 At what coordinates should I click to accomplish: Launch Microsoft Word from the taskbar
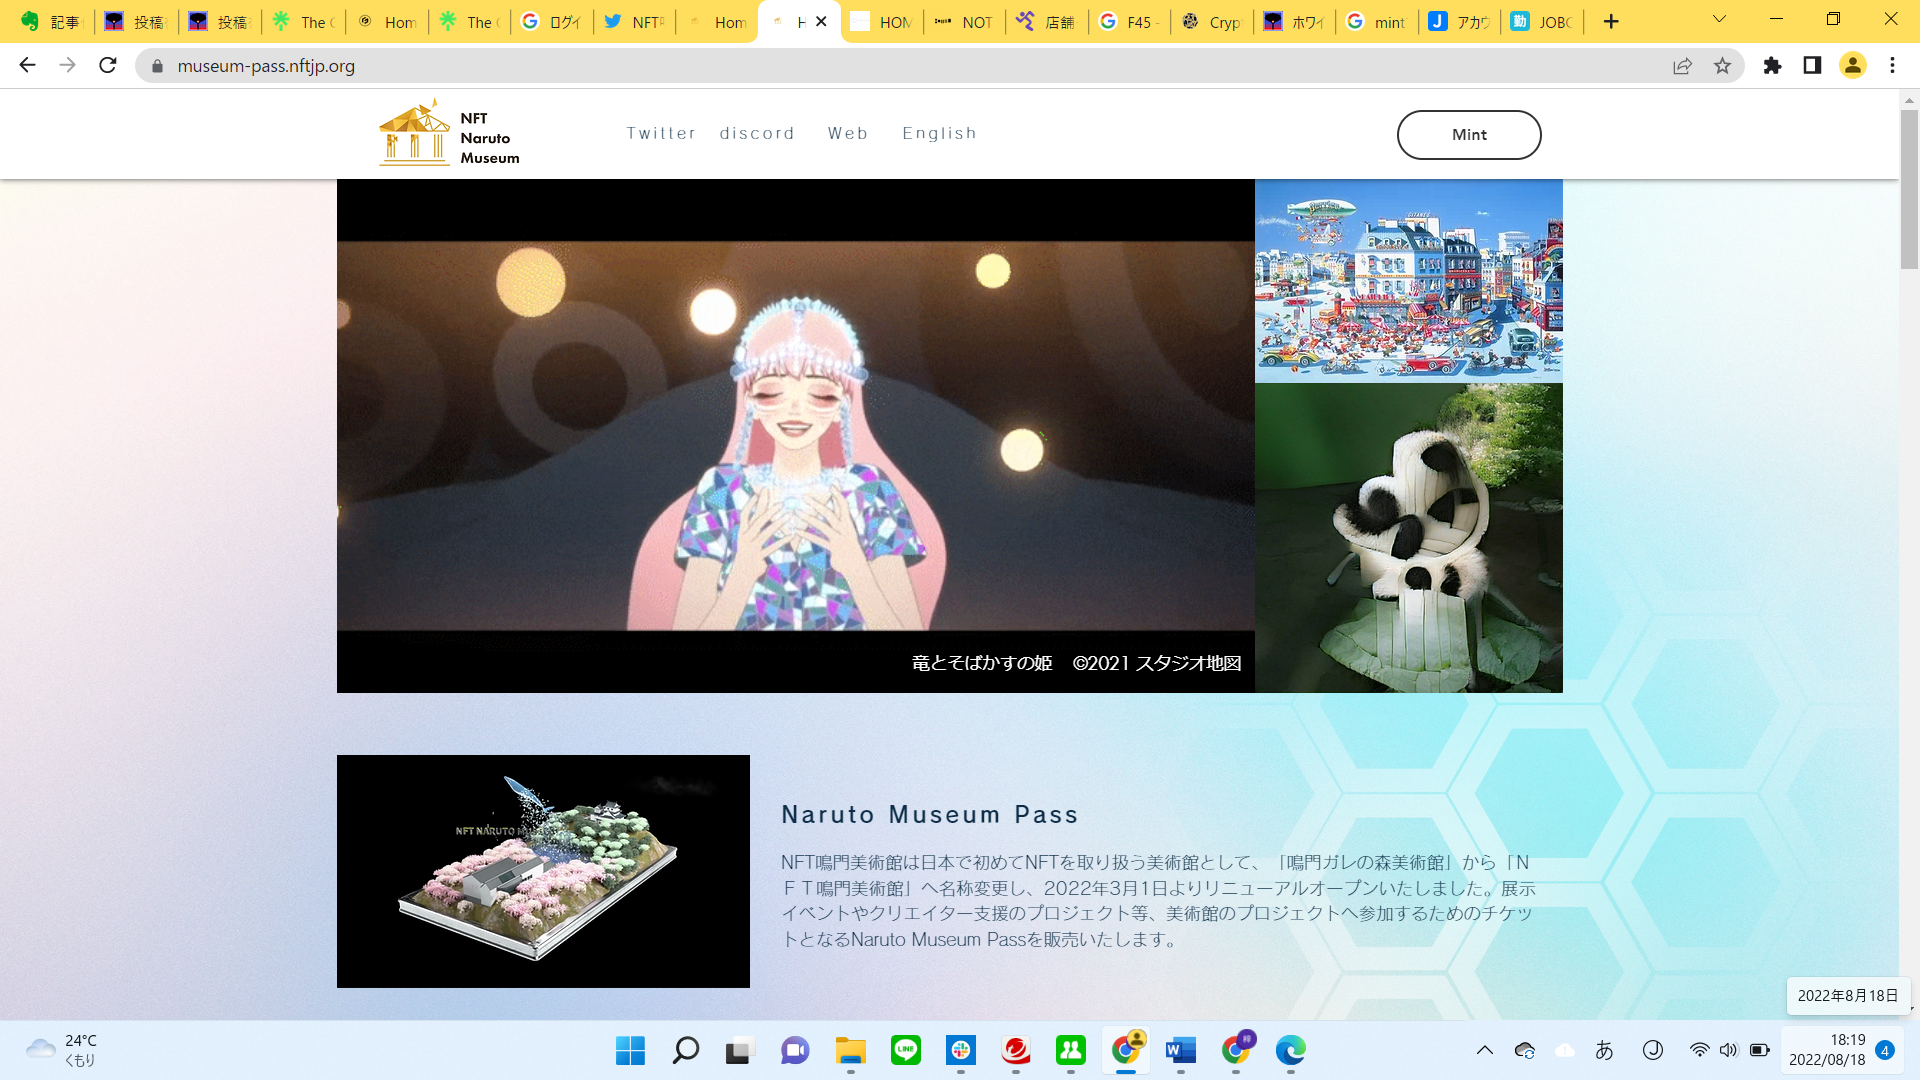[1180, 1050]
